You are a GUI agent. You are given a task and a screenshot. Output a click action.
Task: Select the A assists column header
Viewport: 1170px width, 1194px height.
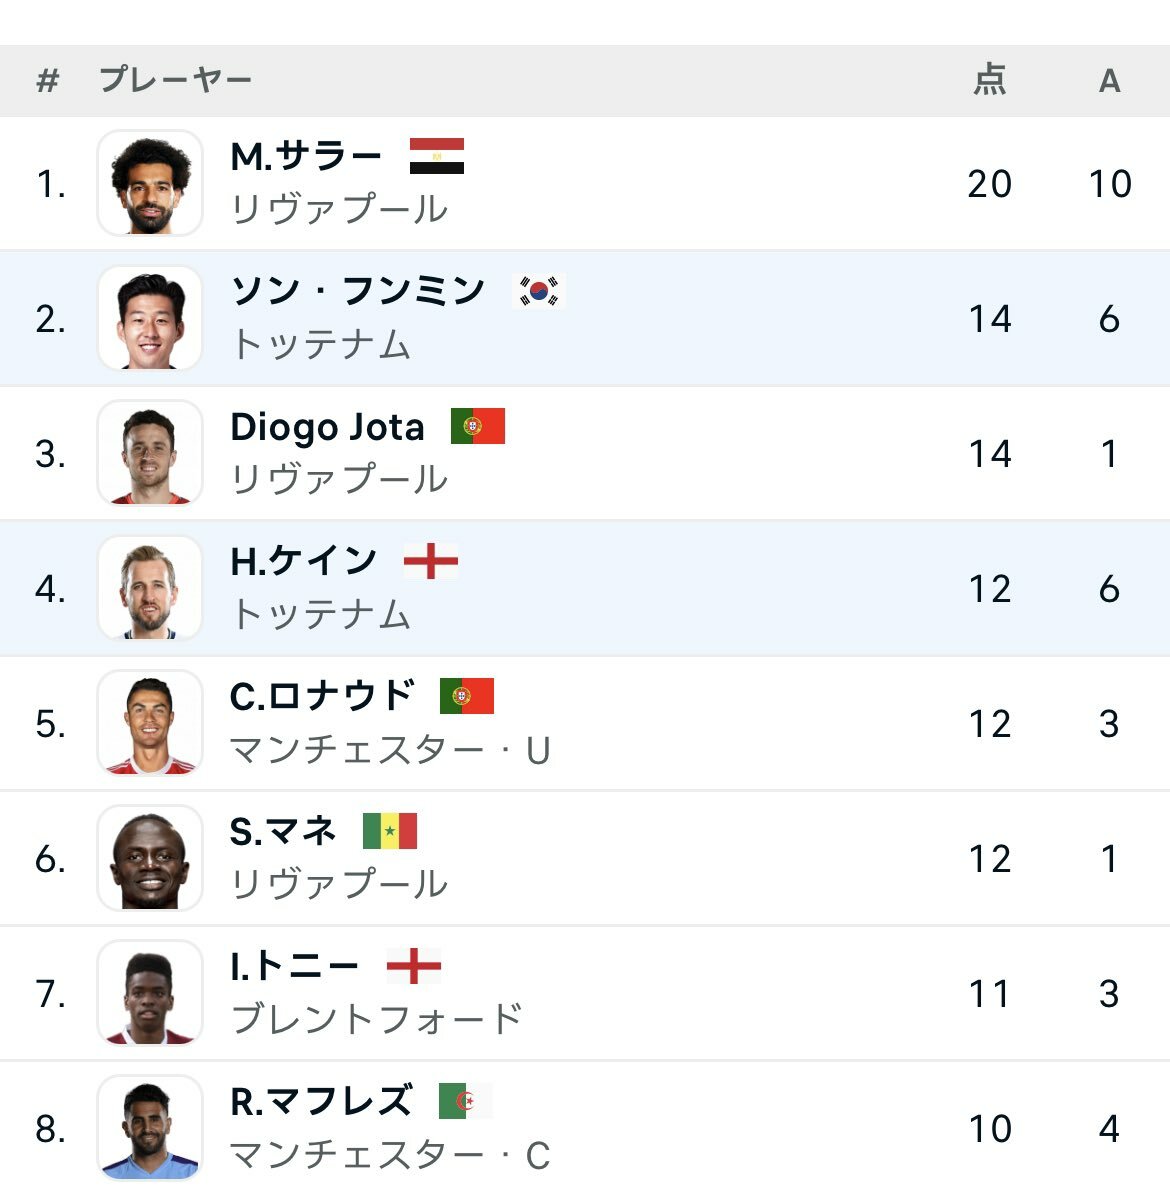(x=1110, y=81)
